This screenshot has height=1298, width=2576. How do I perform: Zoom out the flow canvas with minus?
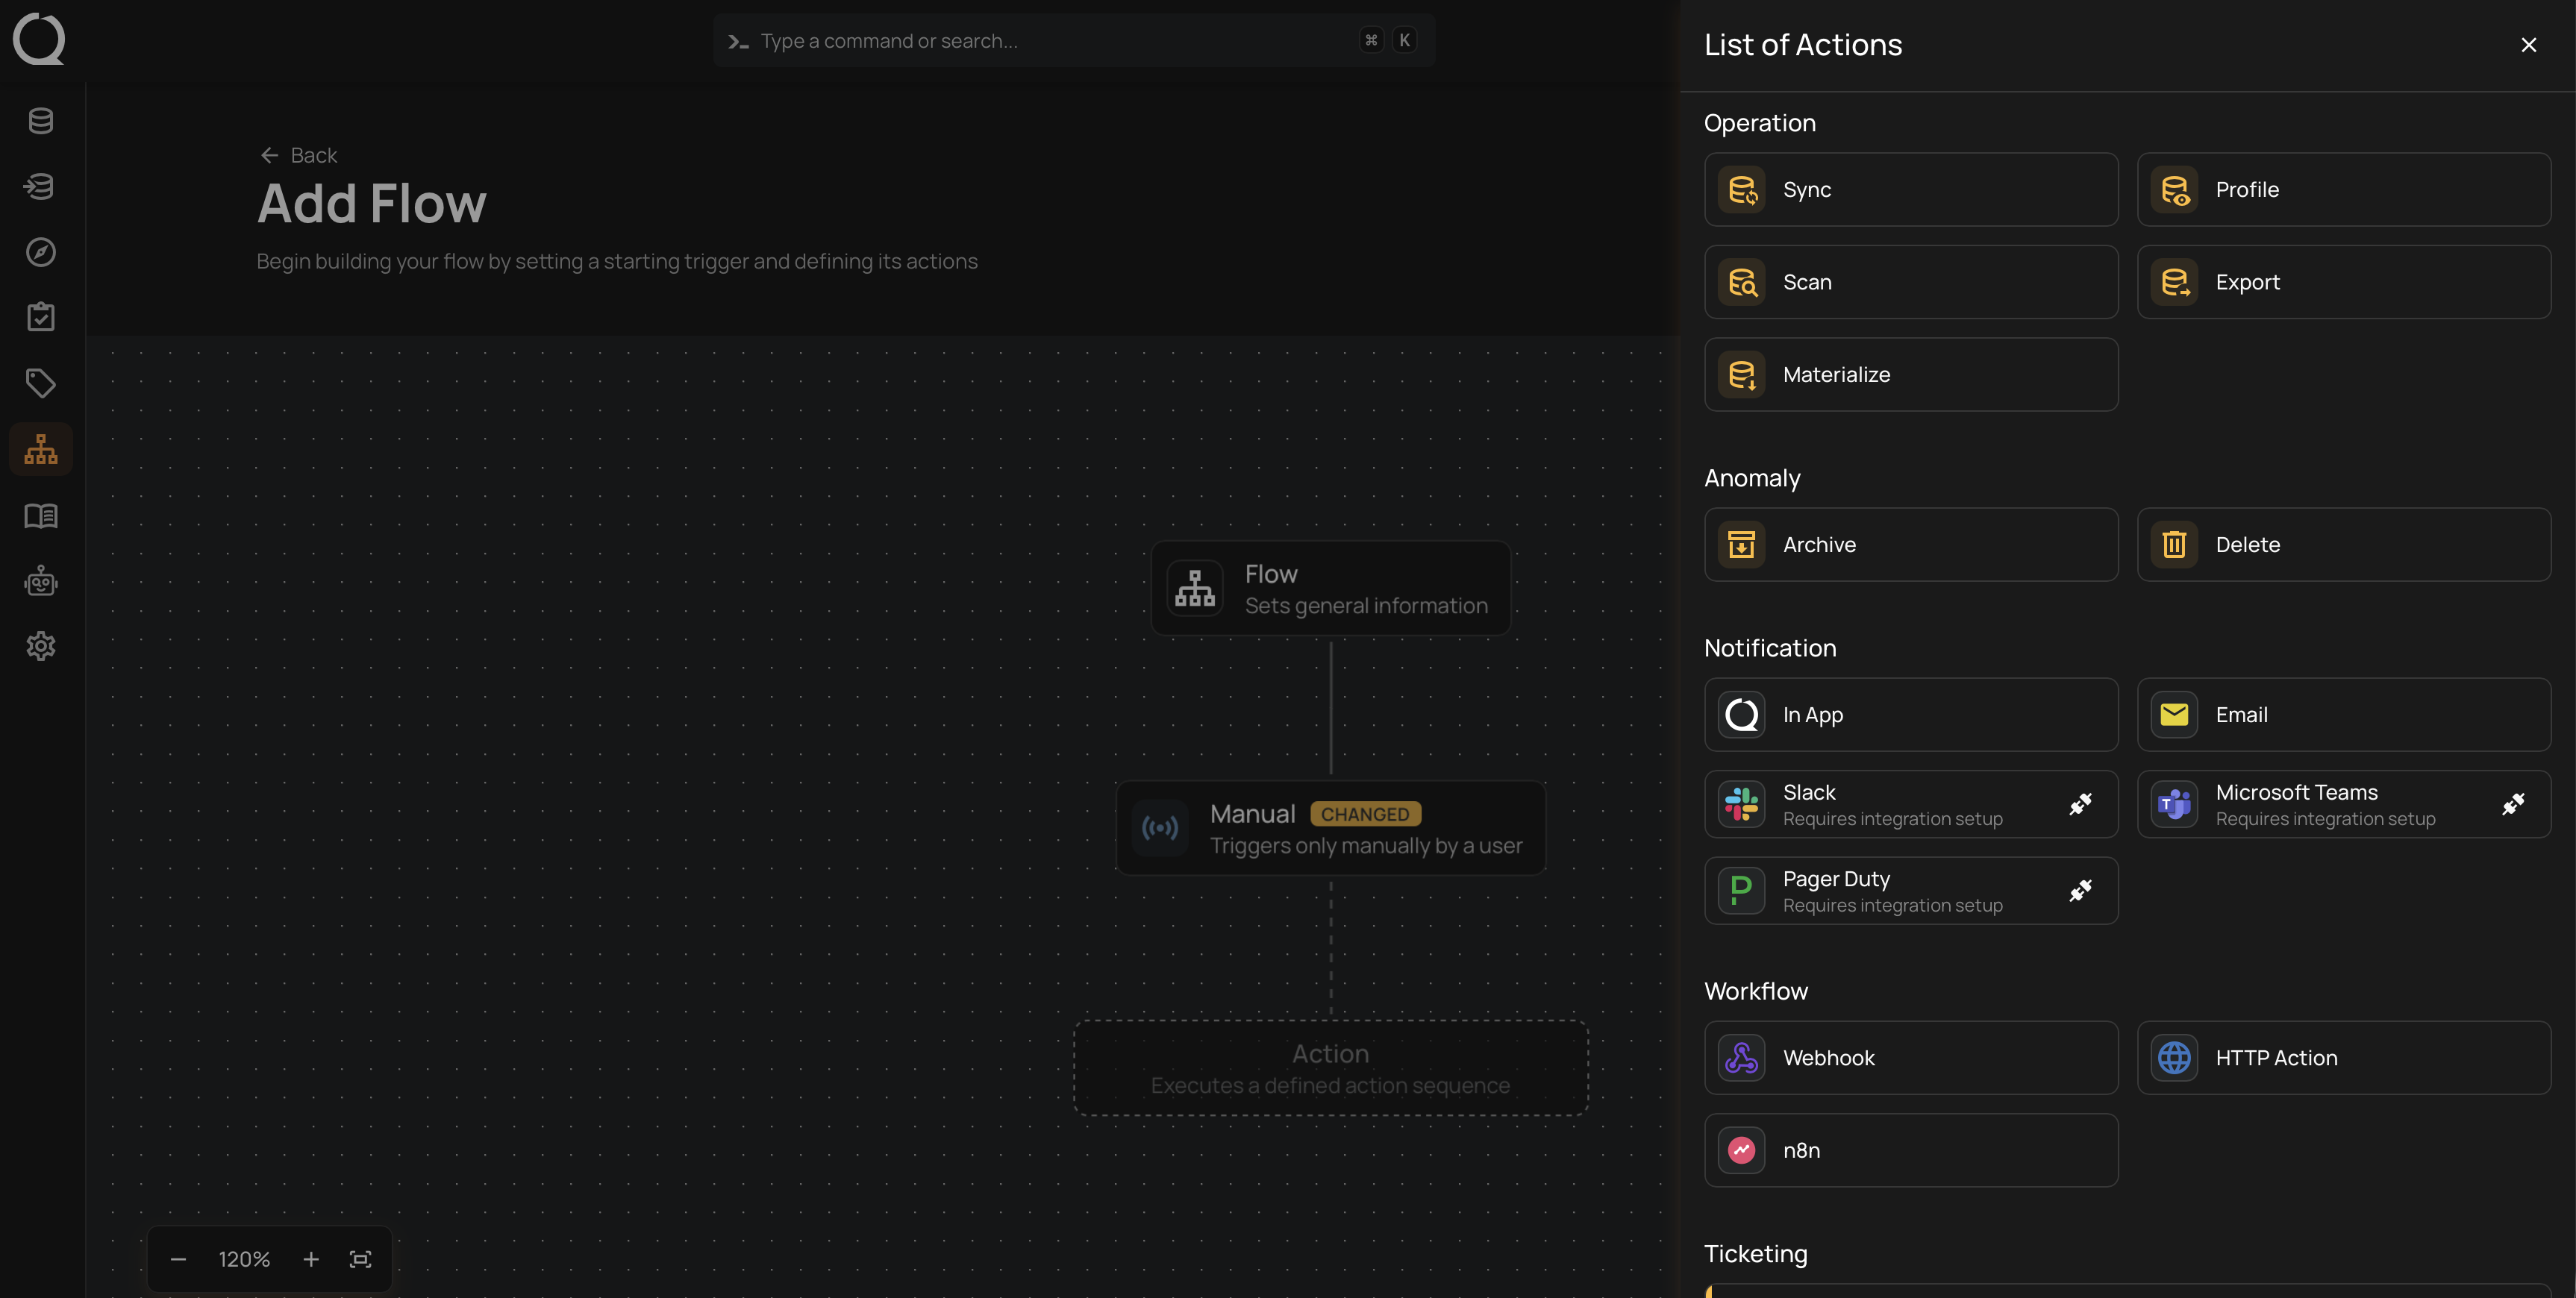coord(178,1259)
